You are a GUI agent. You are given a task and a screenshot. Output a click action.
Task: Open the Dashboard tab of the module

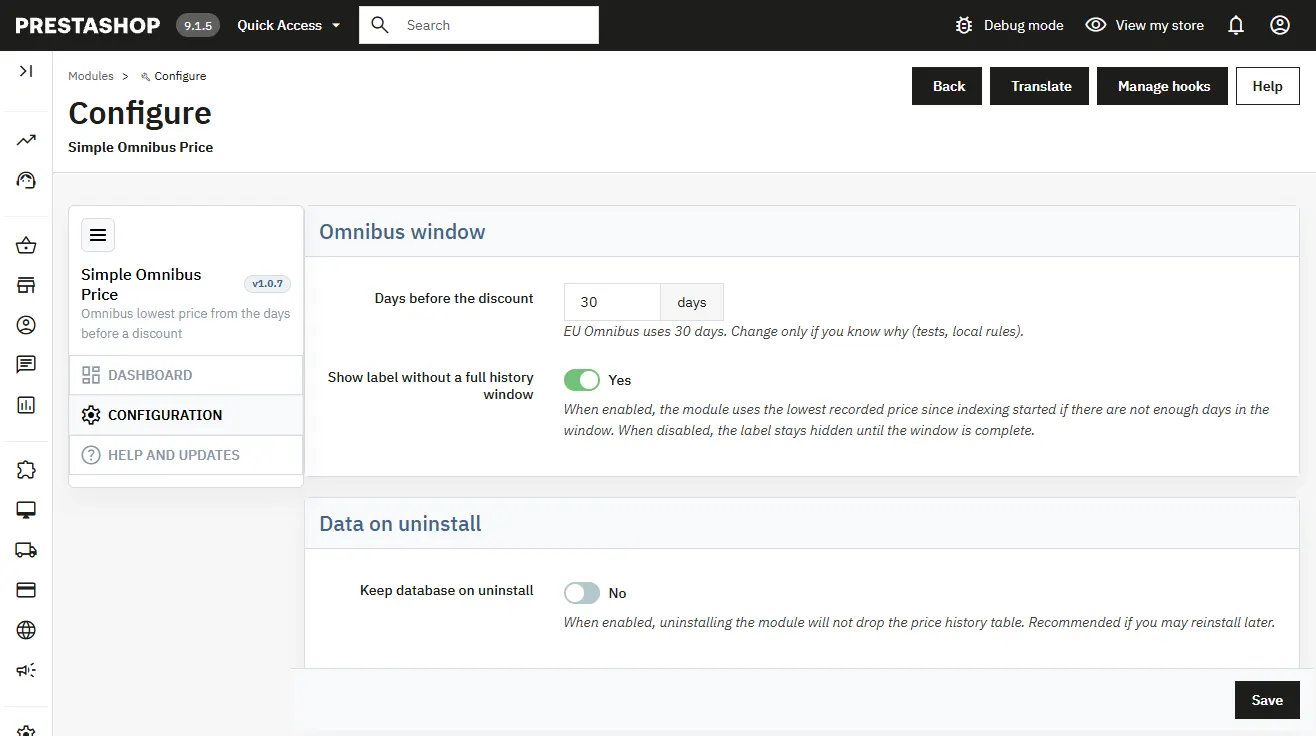186,375
